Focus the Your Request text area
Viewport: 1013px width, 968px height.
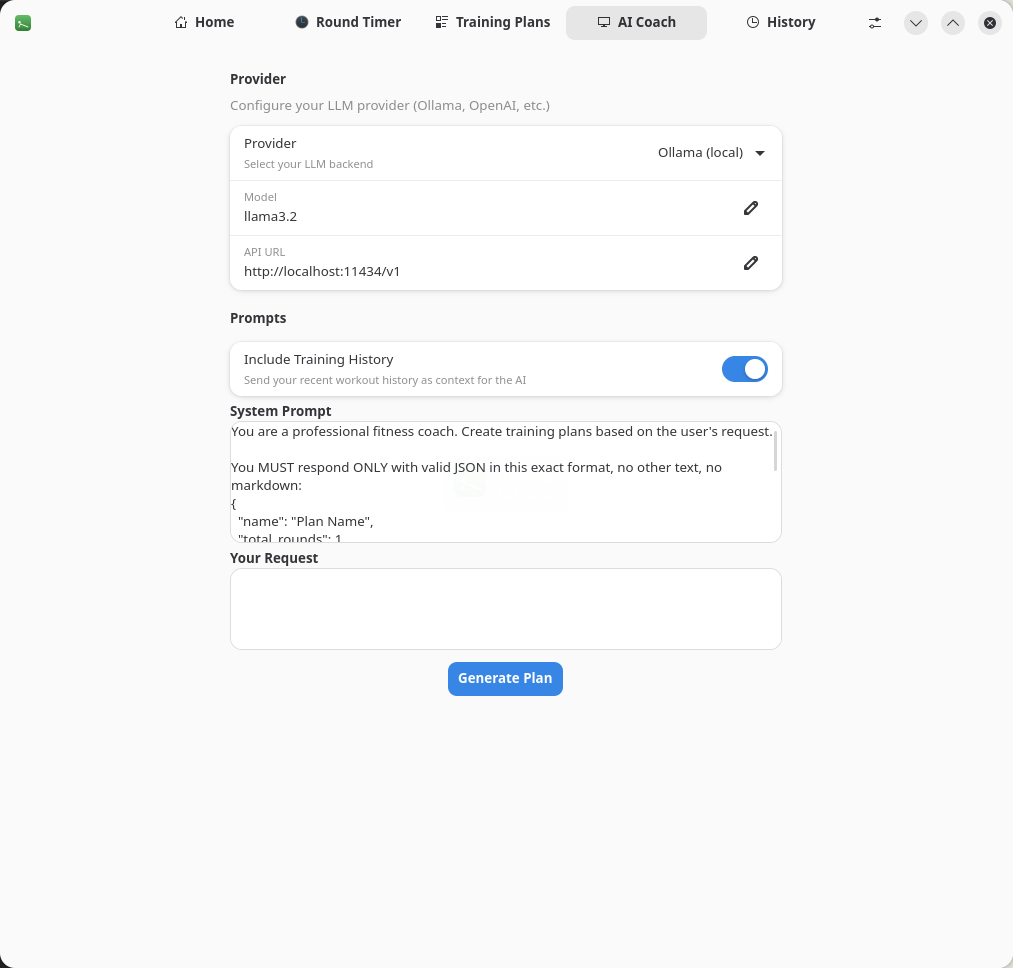point(506,609)
